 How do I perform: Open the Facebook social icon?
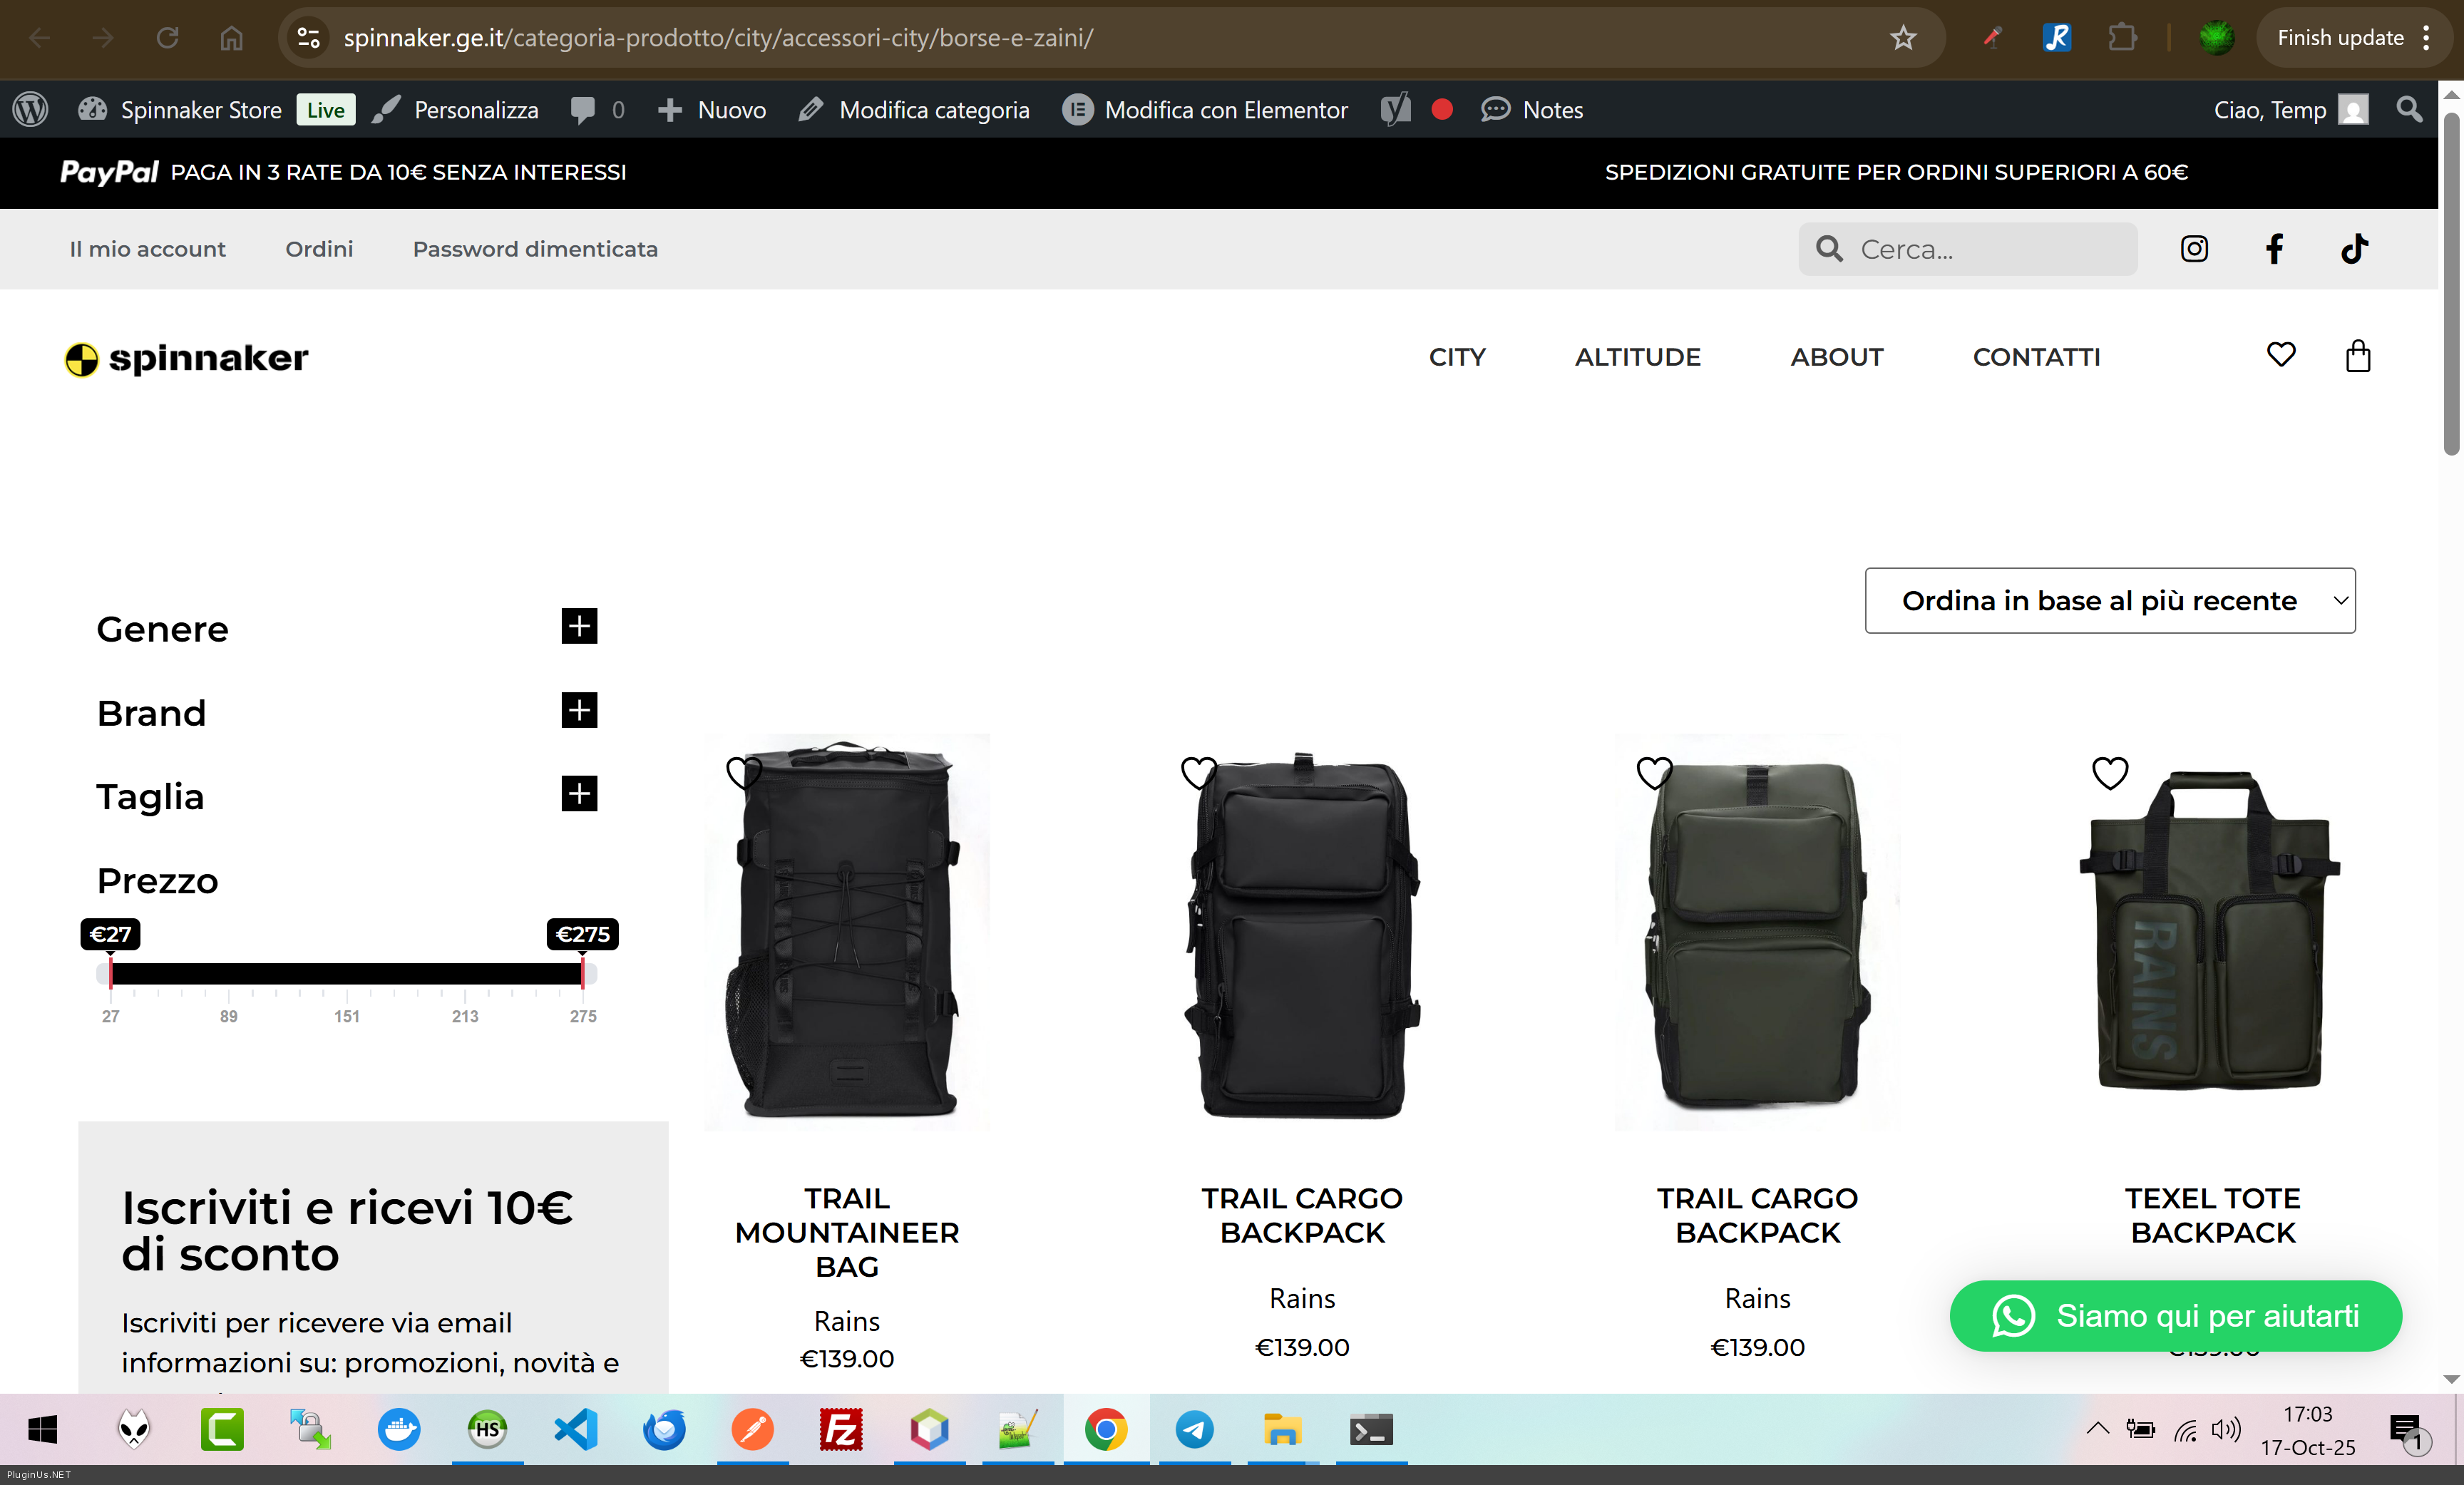pyautogui.click(x=2274, y=249)
